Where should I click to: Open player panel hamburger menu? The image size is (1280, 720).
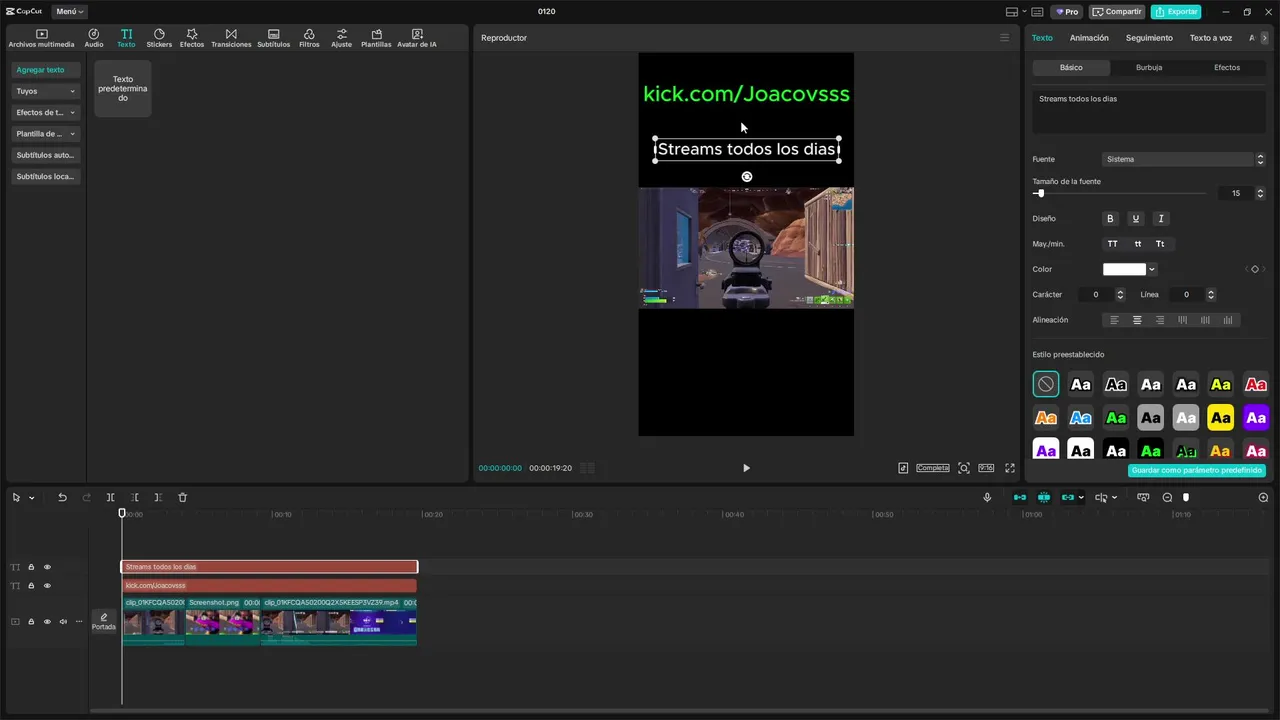pyautogui.click(x=1005, y=38)
